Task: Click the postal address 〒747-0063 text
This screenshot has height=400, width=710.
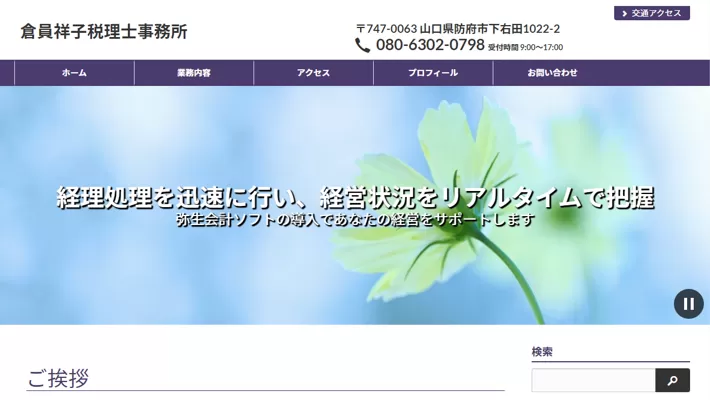Action: (458, 28)
